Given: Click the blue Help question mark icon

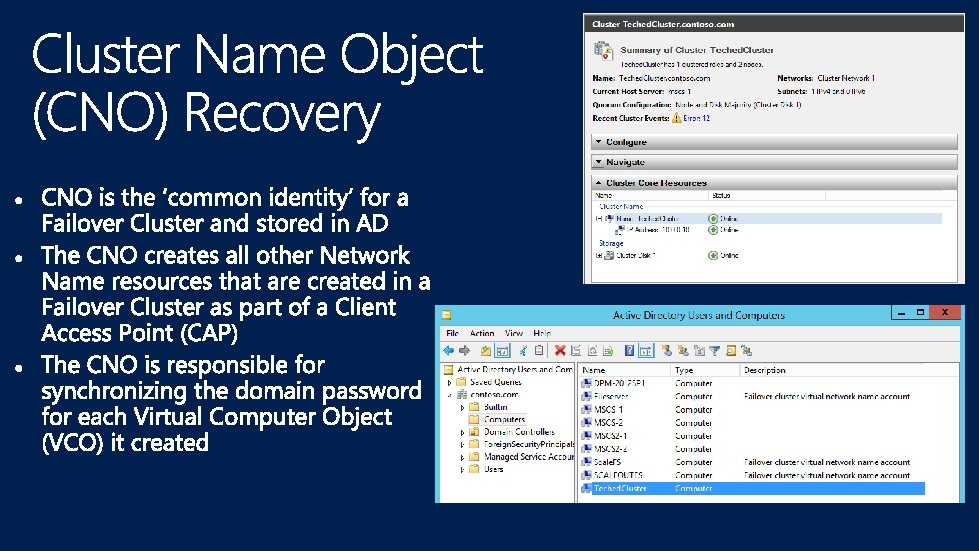Looking at the screenshot, I should pyautogui.click(x=629, y=351).
